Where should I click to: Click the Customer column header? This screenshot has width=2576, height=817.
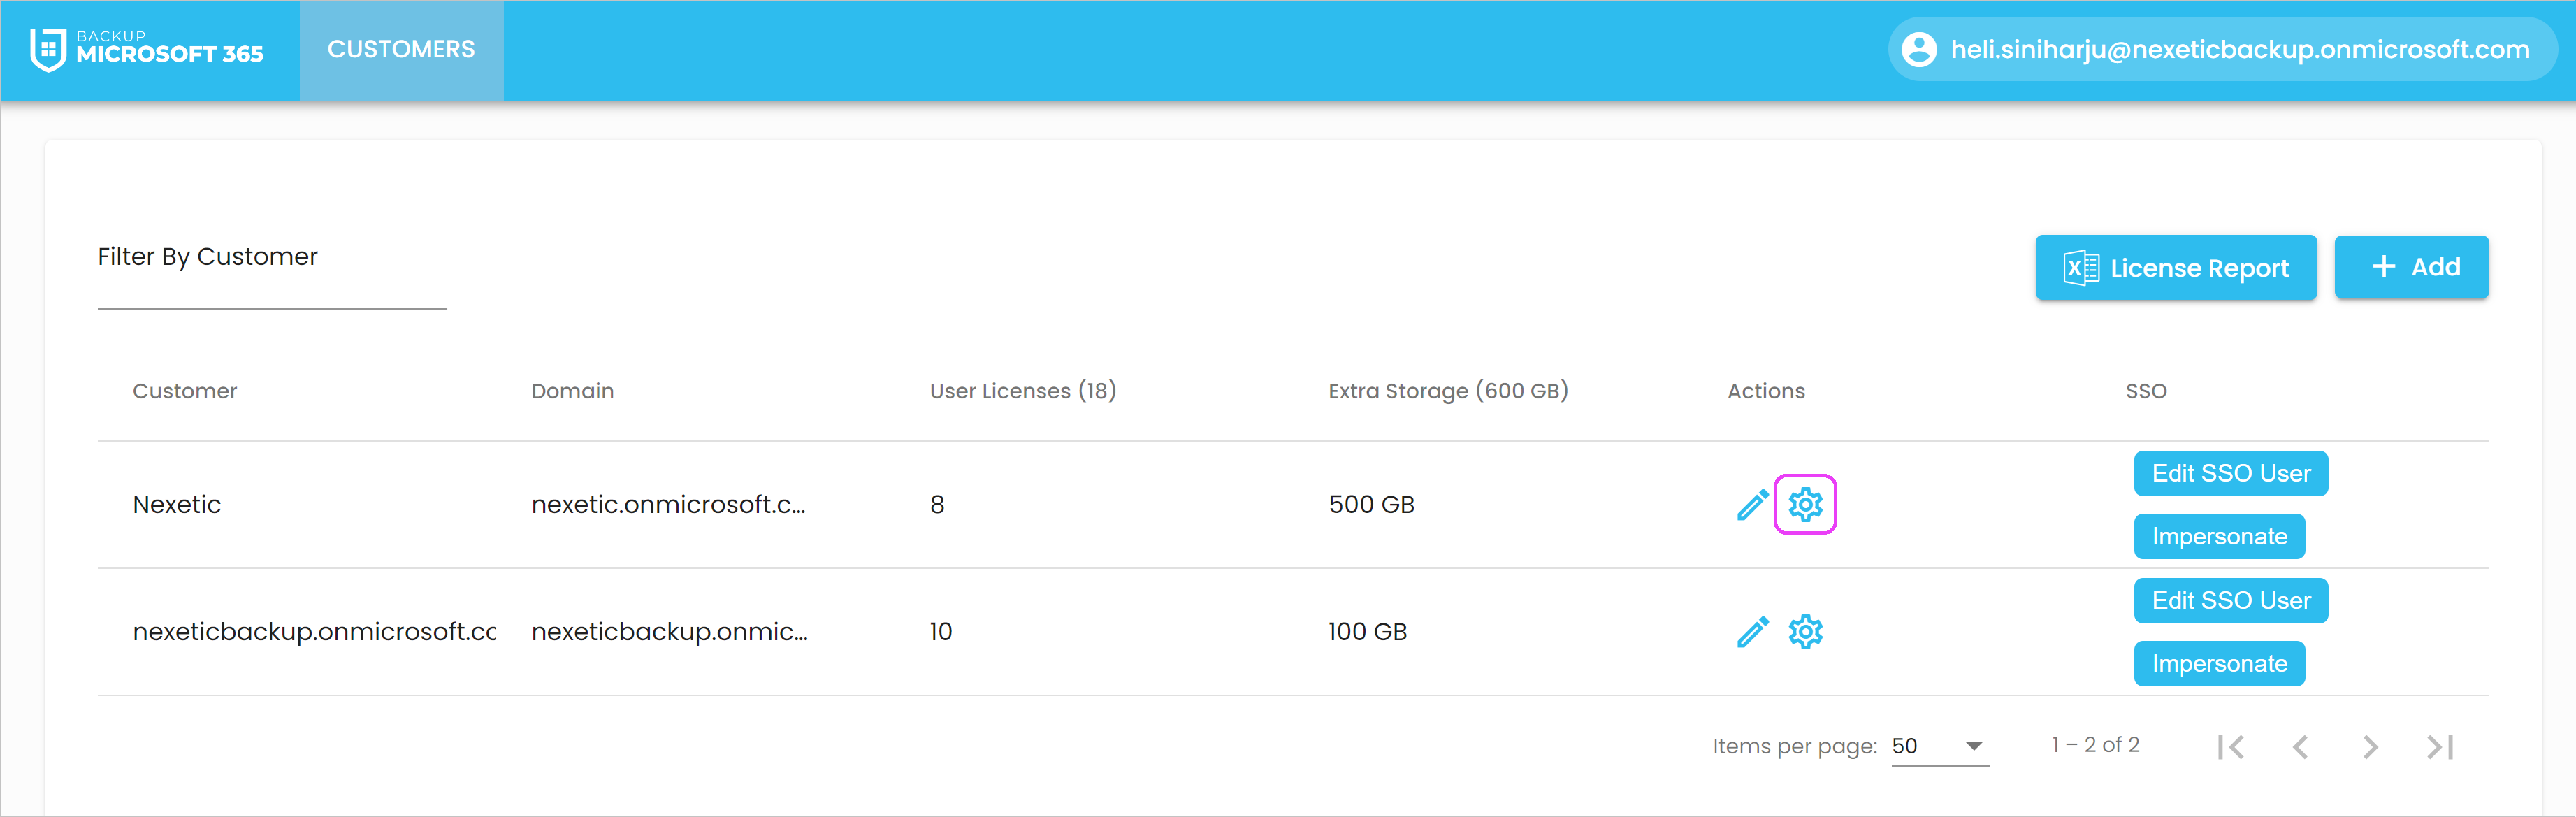185,391
